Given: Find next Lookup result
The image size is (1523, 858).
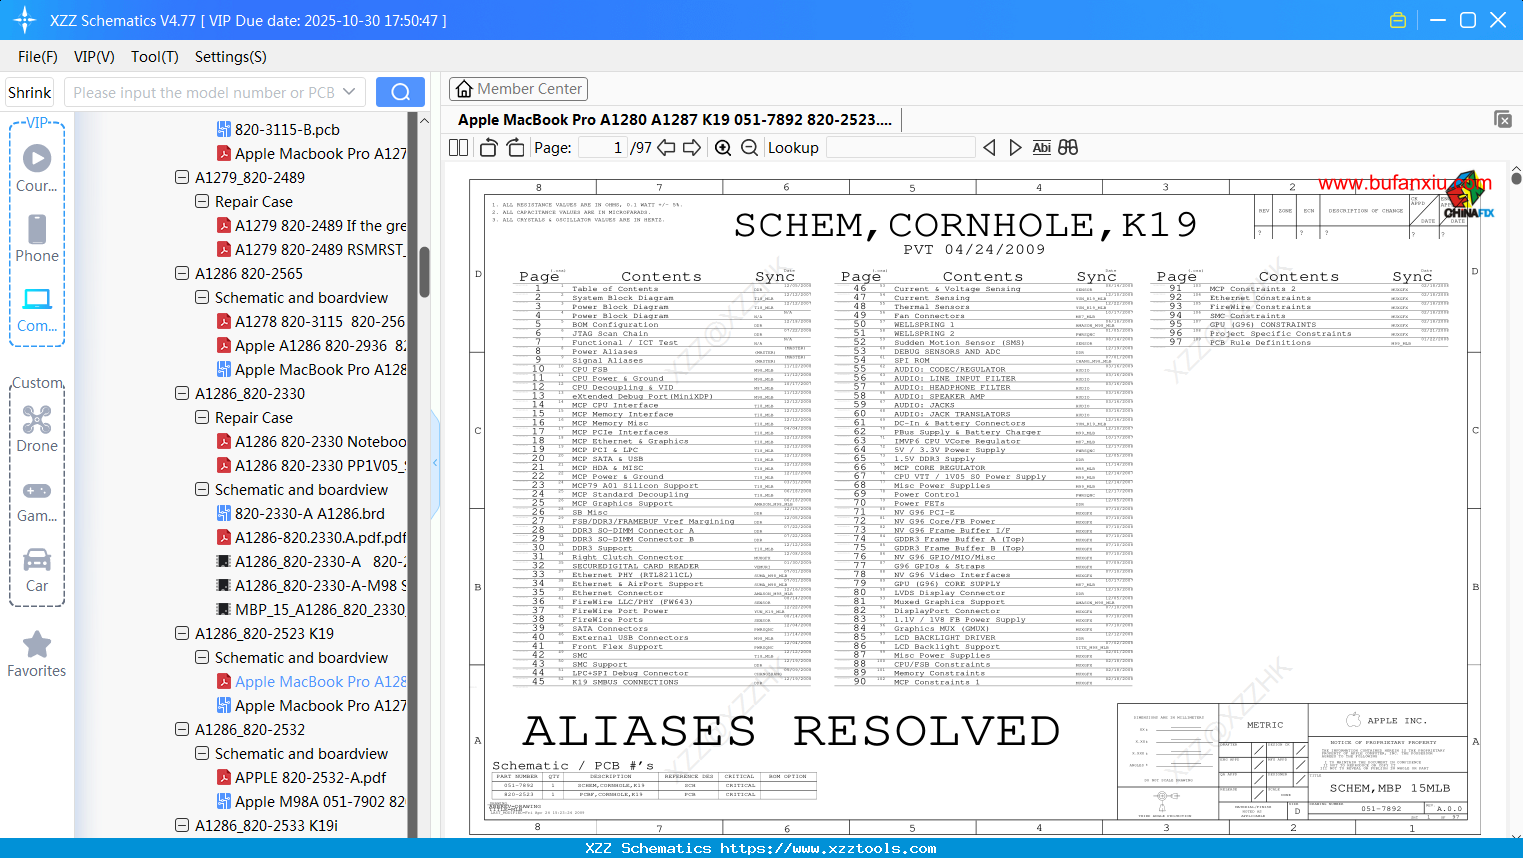Looking at the screenshot, I should point(1015,147).
